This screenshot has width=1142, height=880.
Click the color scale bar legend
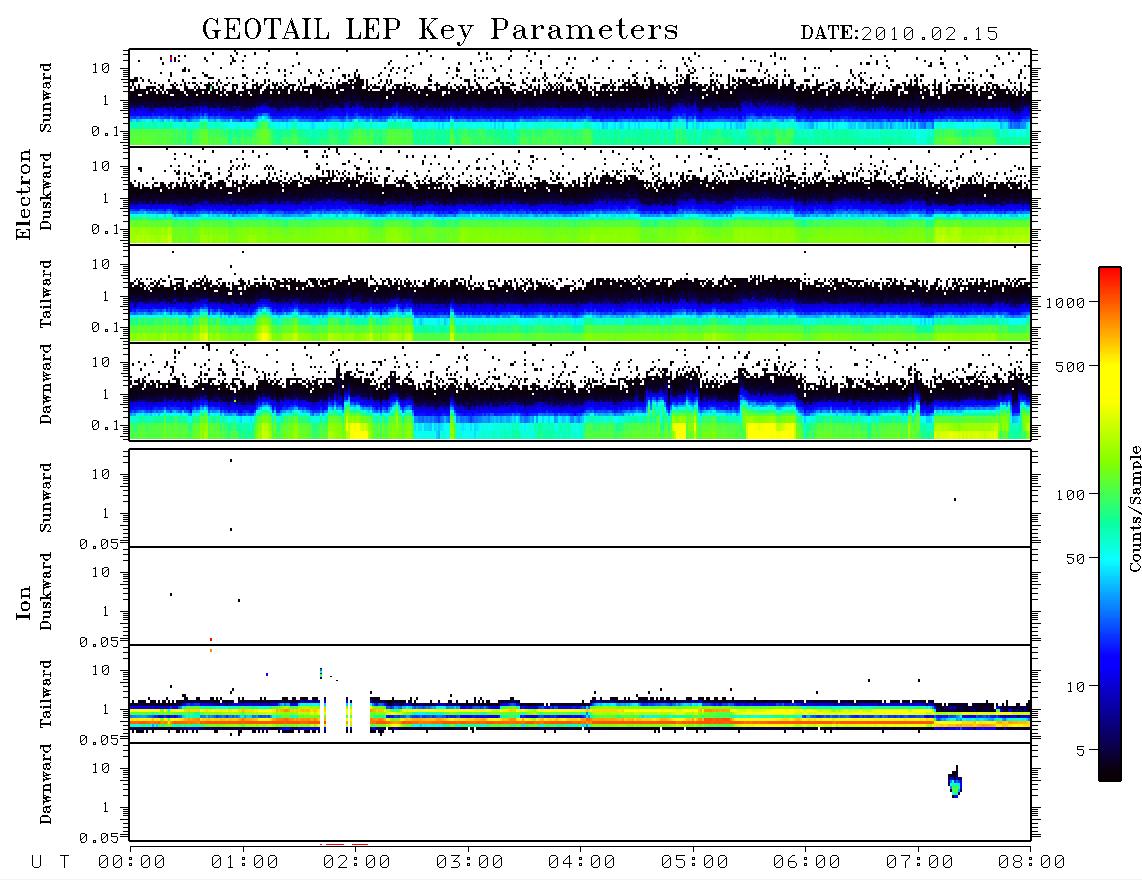[1110, 524]
